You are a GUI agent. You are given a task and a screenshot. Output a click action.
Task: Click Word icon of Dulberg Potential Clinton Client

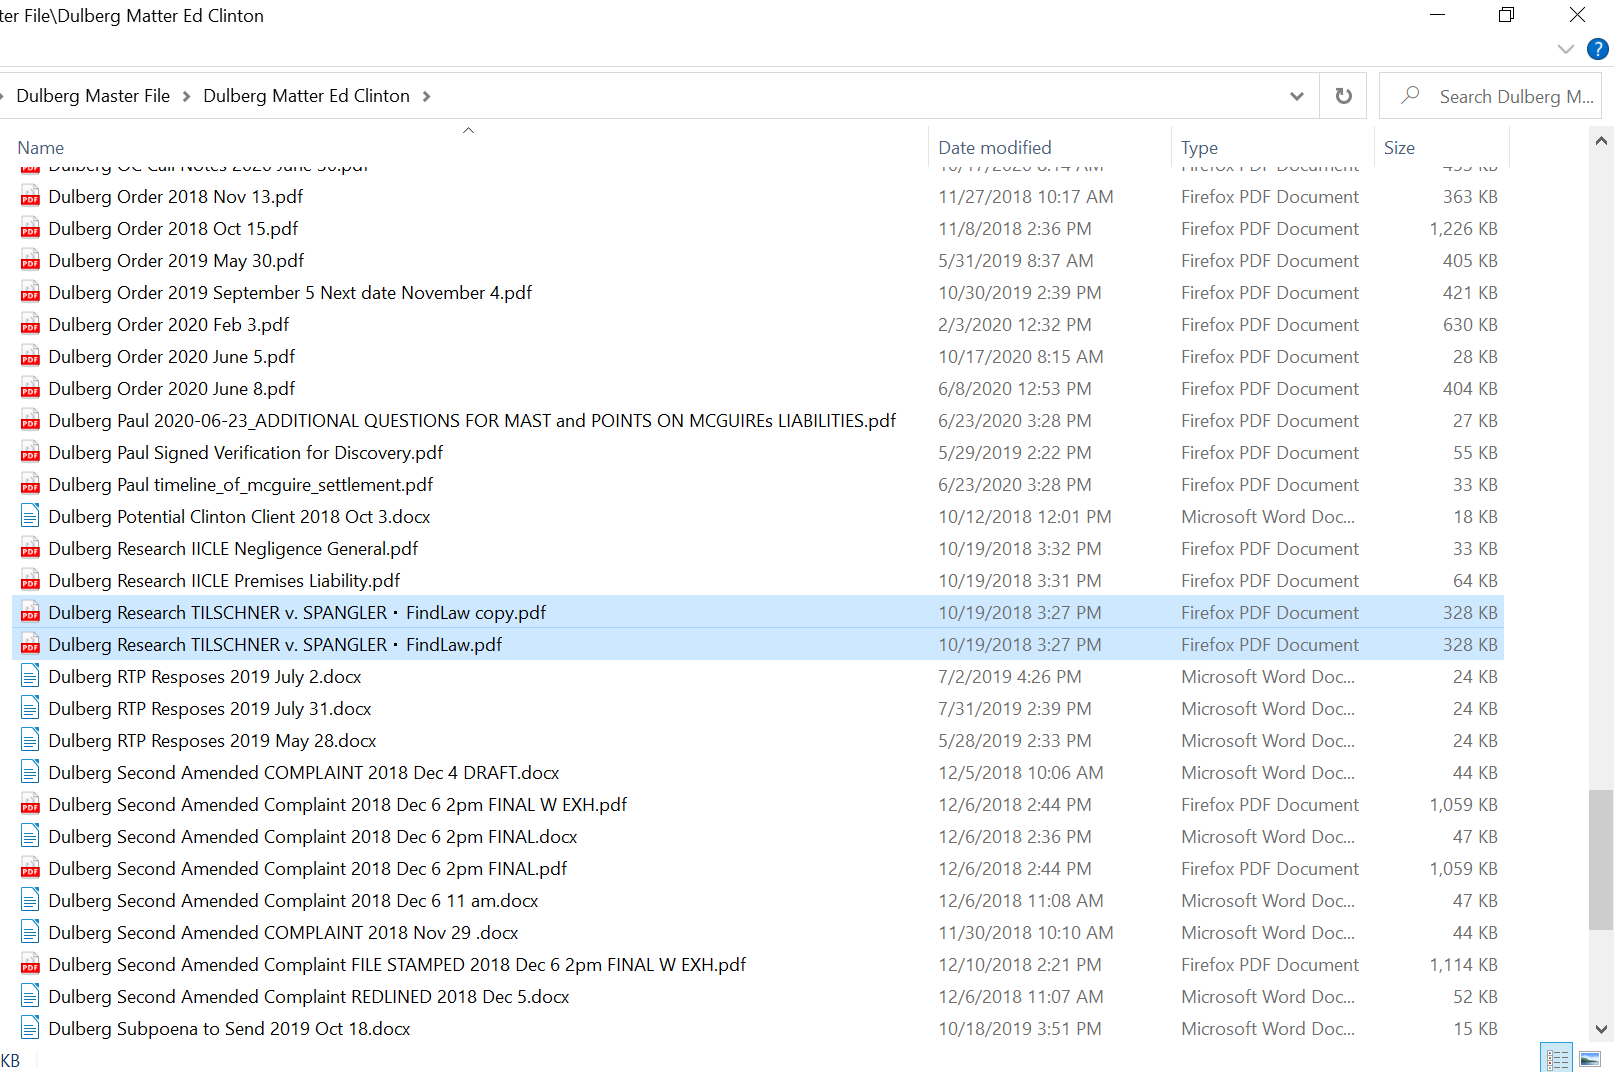(31, 517)
